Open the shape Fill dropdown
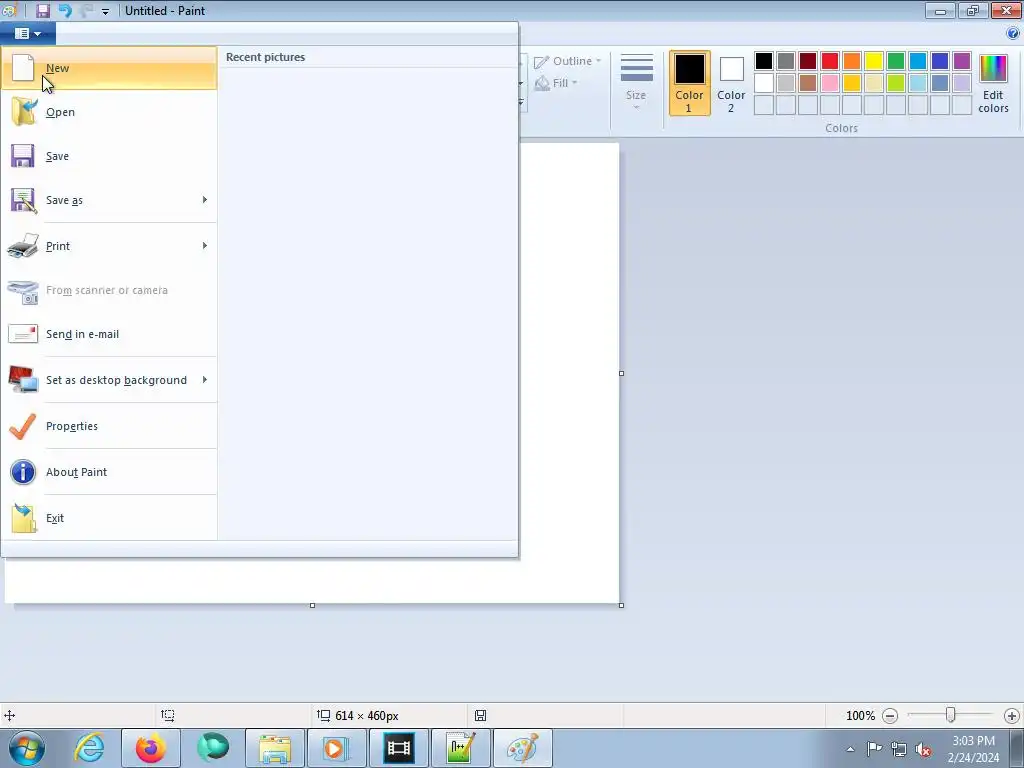Image resolution: width=1024 pixels, height=768 pixels. coord(556,83)
